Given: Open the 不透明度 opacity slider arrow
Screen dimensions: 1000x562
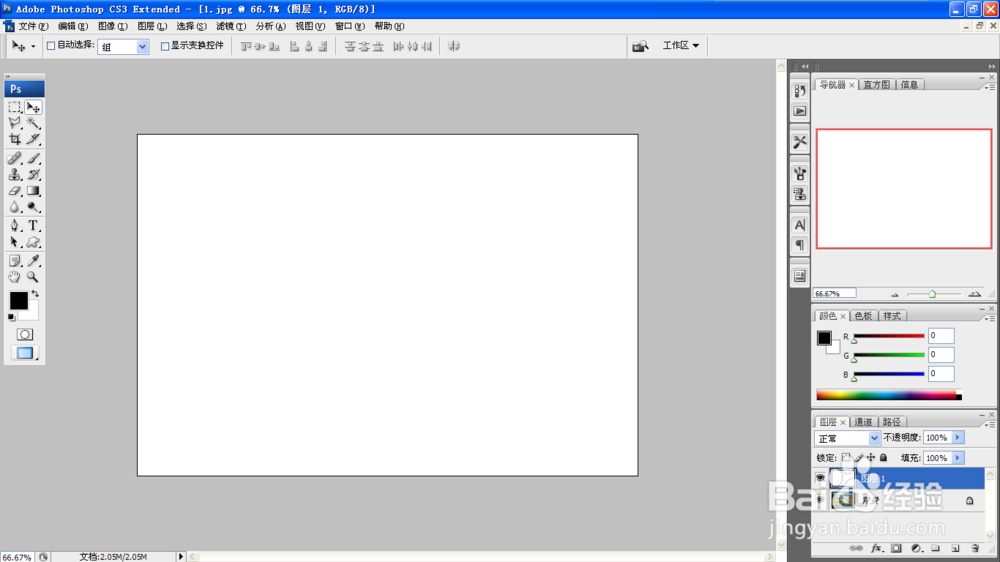Looking at the screenshot, I should (957, 438).
